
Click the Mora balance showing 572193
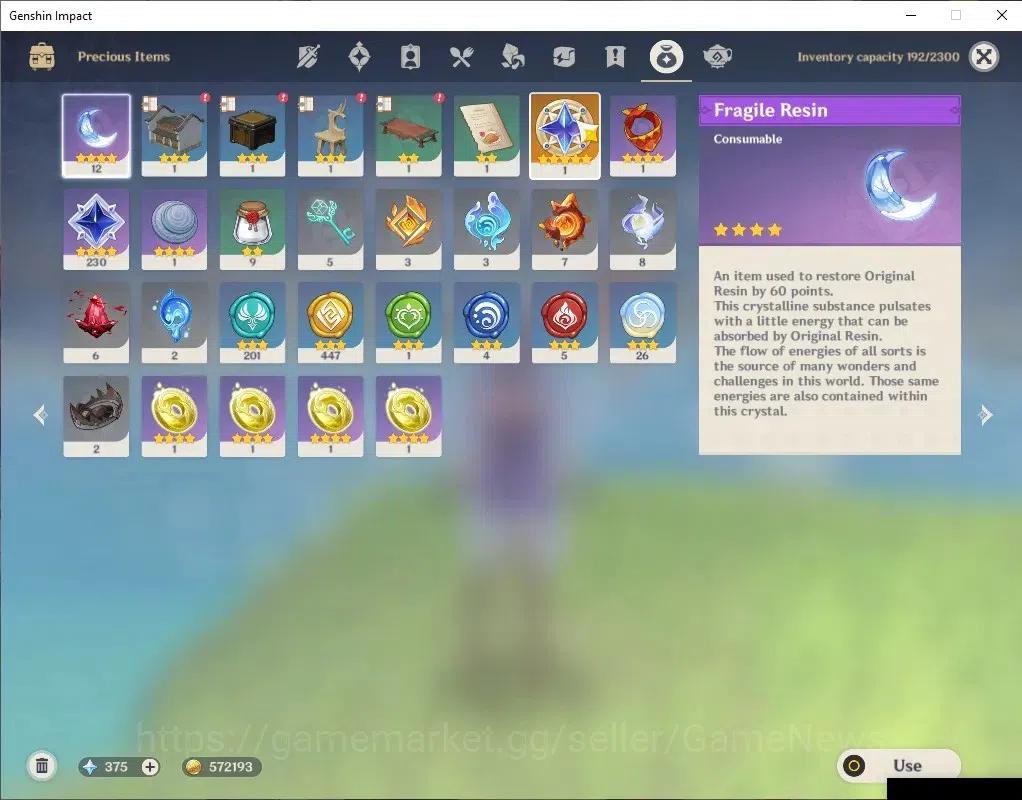click(x=222, y=767)
